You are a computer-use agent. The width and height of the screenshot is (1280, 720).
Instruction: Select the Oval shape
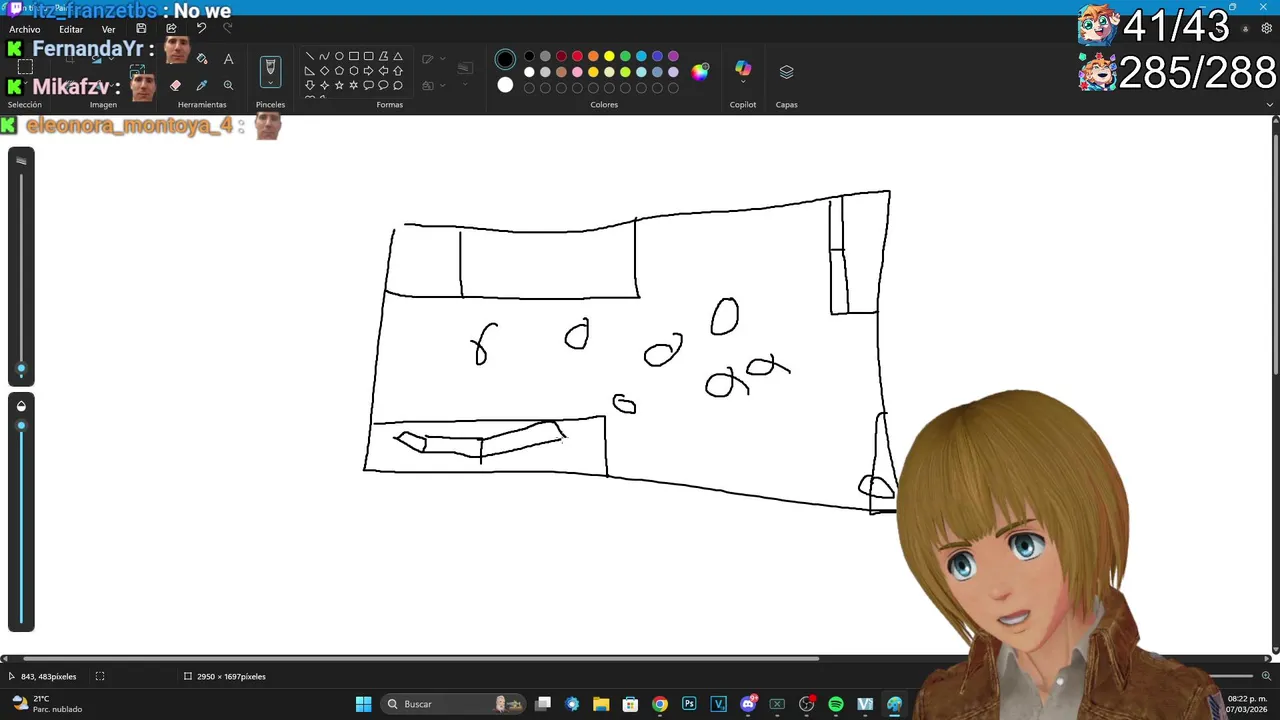pos(339,56)
